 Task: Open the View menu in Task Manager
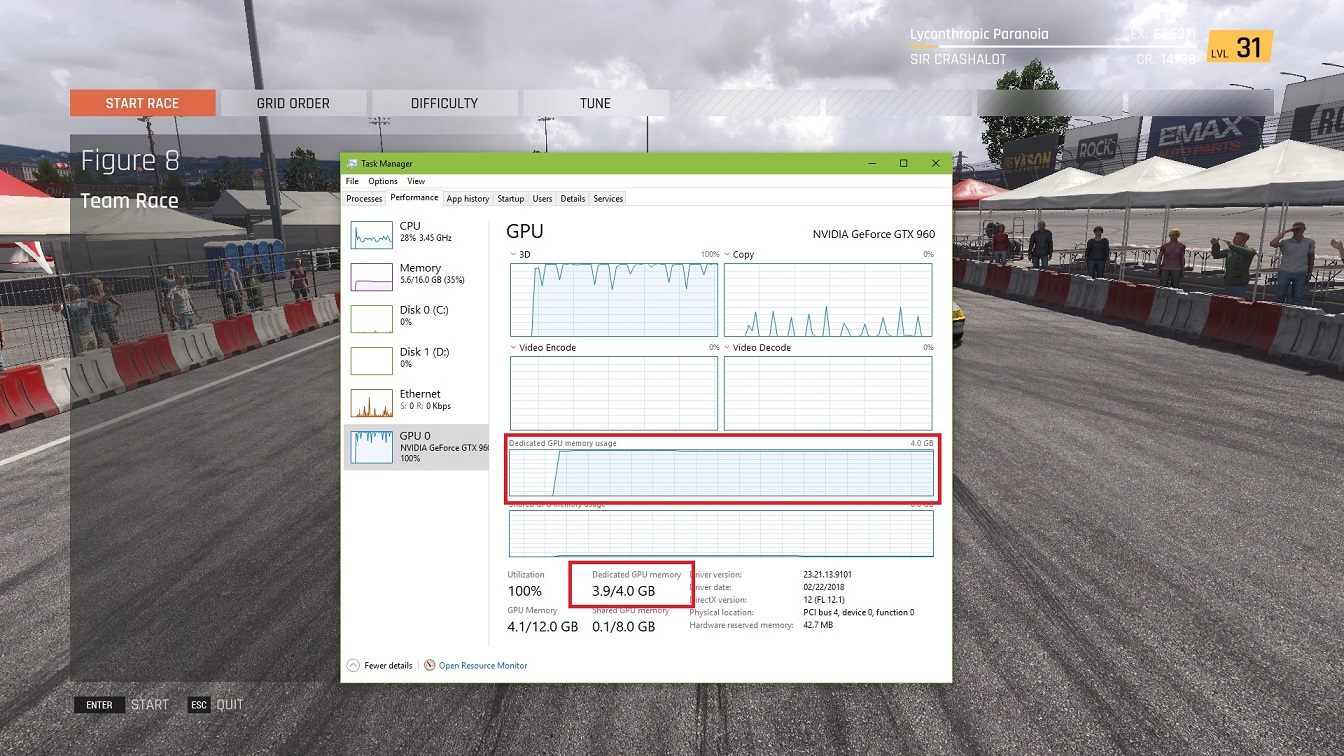click(x=416, y=181)
